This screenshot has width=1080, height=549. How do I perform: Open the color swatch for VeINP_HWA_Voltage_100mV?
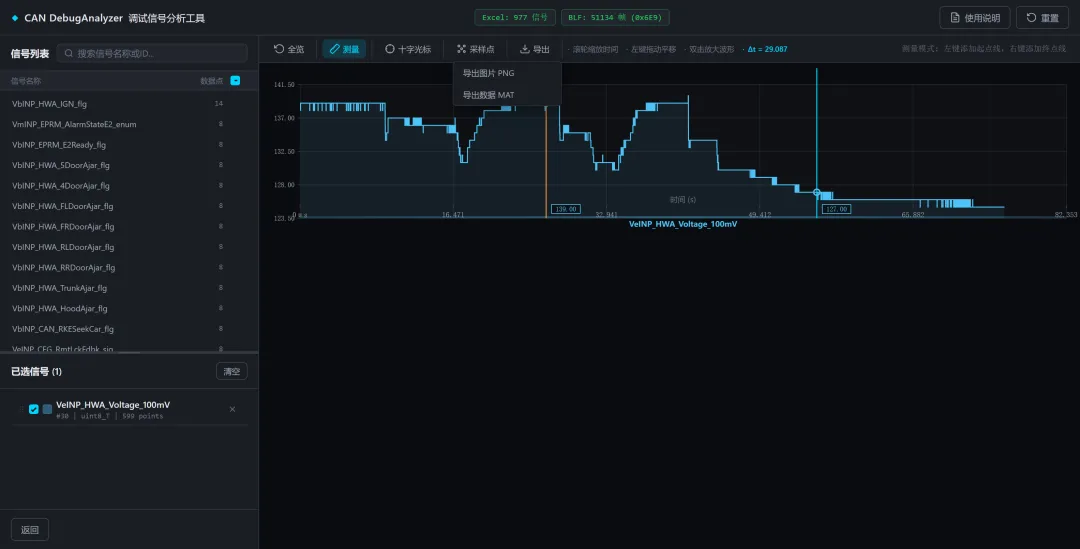coord(48,409)
